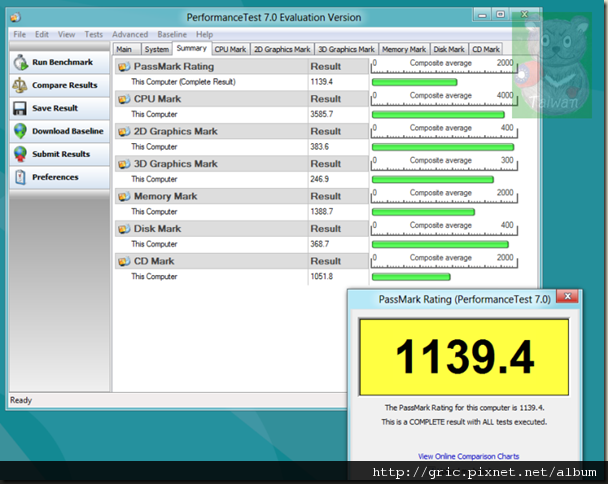Click the Preferences button label
Viewport: 608px width, 484px height.
click(x=55, y=177)
